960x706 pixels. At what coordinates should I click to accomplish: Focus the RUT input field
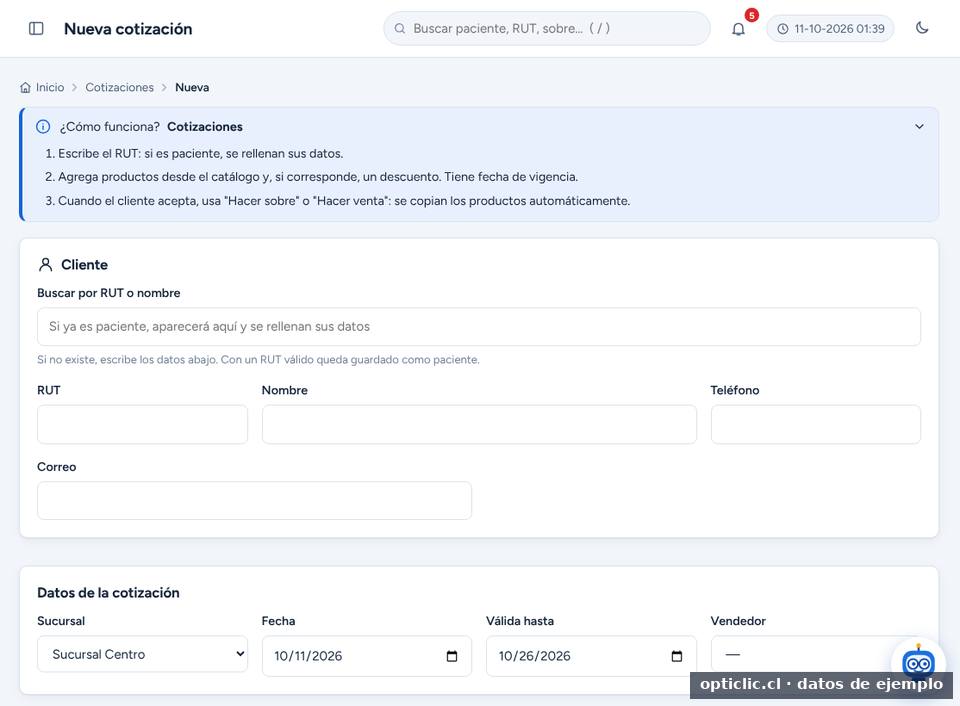coord(143,424)
